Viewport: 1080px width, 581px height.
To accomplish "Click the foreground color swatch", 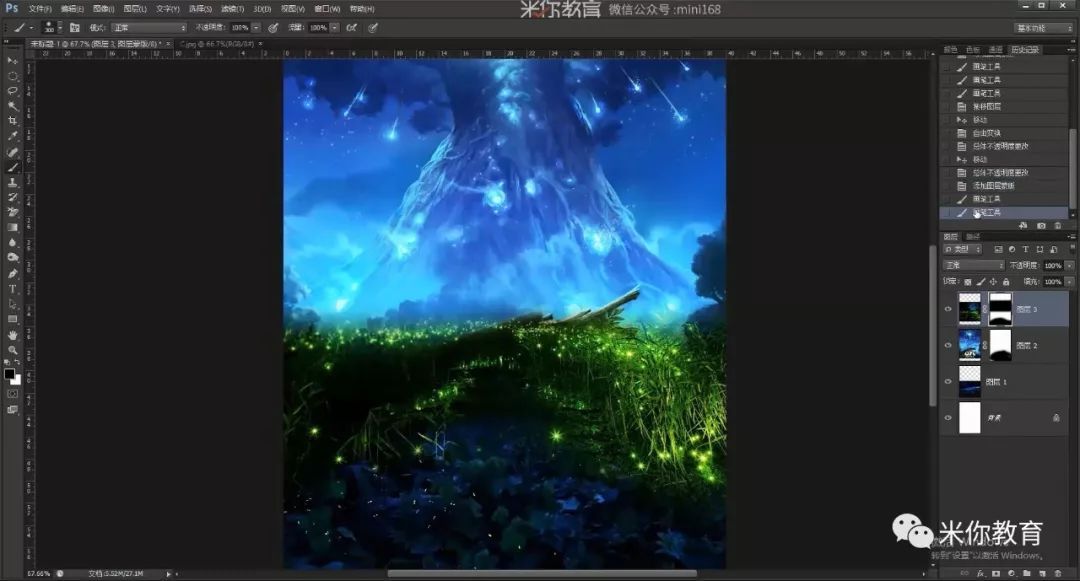I will point(9,374).
